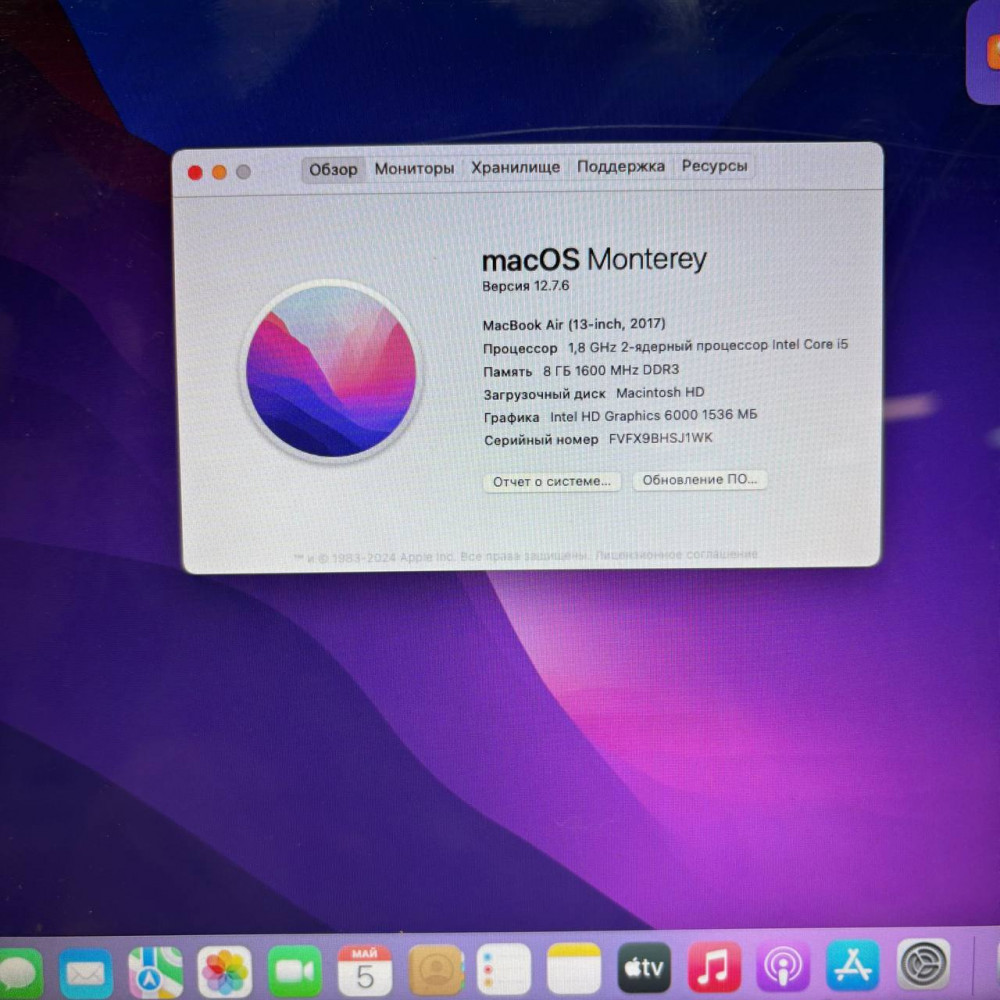Screen dimensions: 1000x1000
Task: Open the Поддержка tab
Action: point(621,166)
